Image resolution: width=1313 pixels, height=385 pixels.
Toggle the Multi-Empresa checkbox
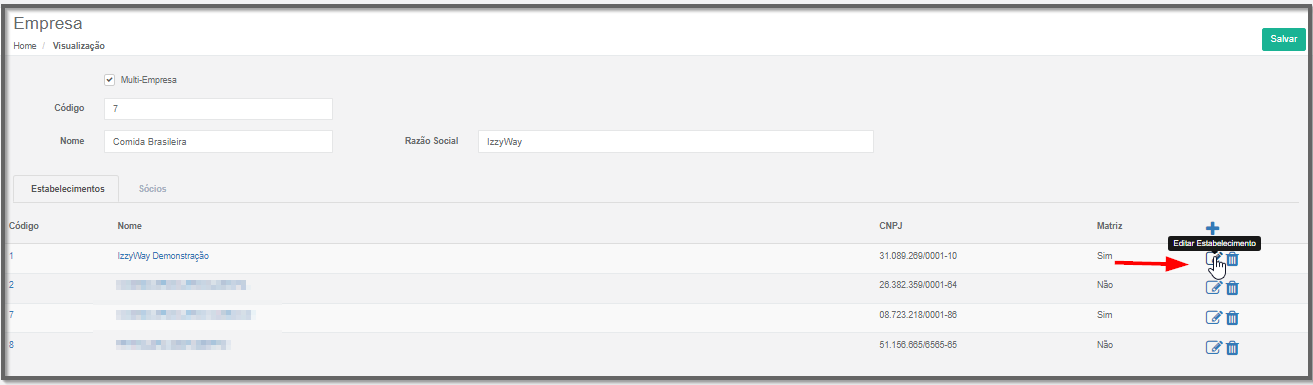(110, 80)
